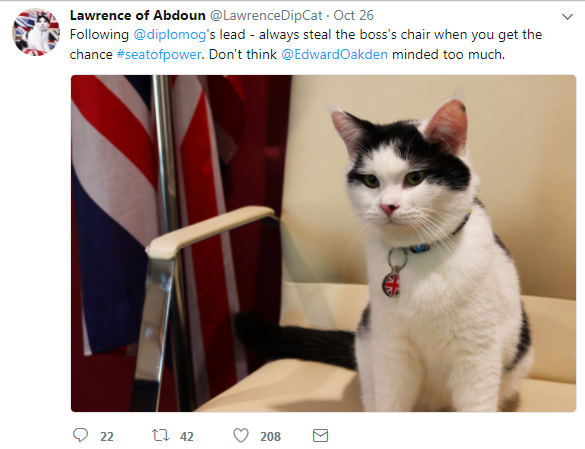Open the @LawrenceDipCat handle
The image size is (585, 449).
click(266, 15)
